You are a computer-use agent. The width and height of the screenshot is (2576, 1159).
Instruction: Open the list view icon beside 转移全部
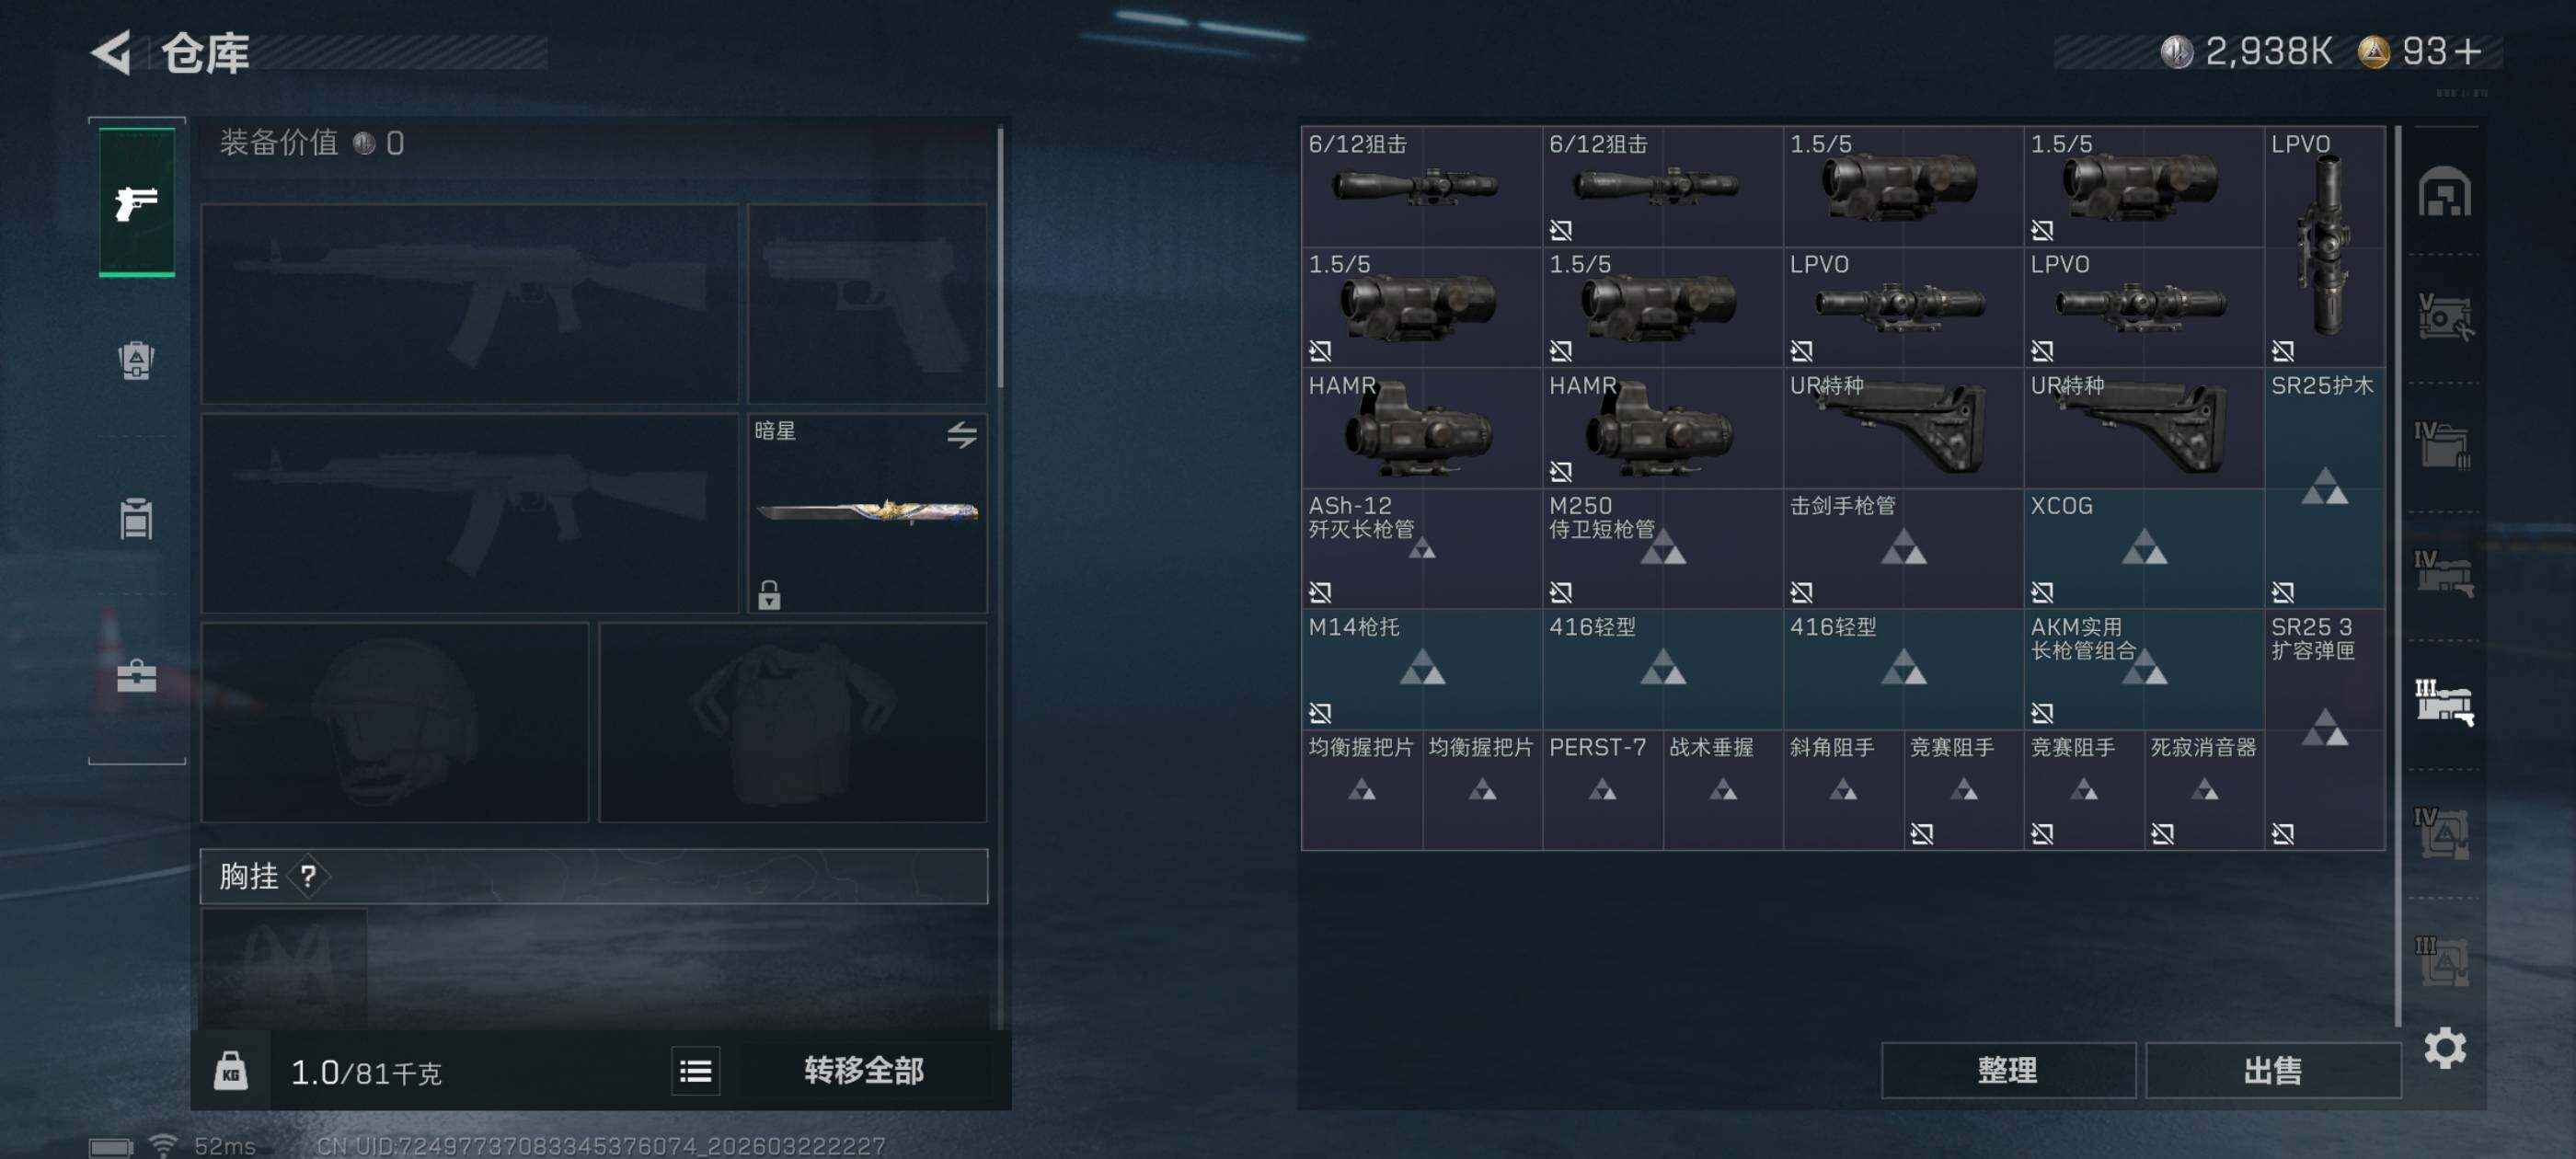[x=695, y=1072]
